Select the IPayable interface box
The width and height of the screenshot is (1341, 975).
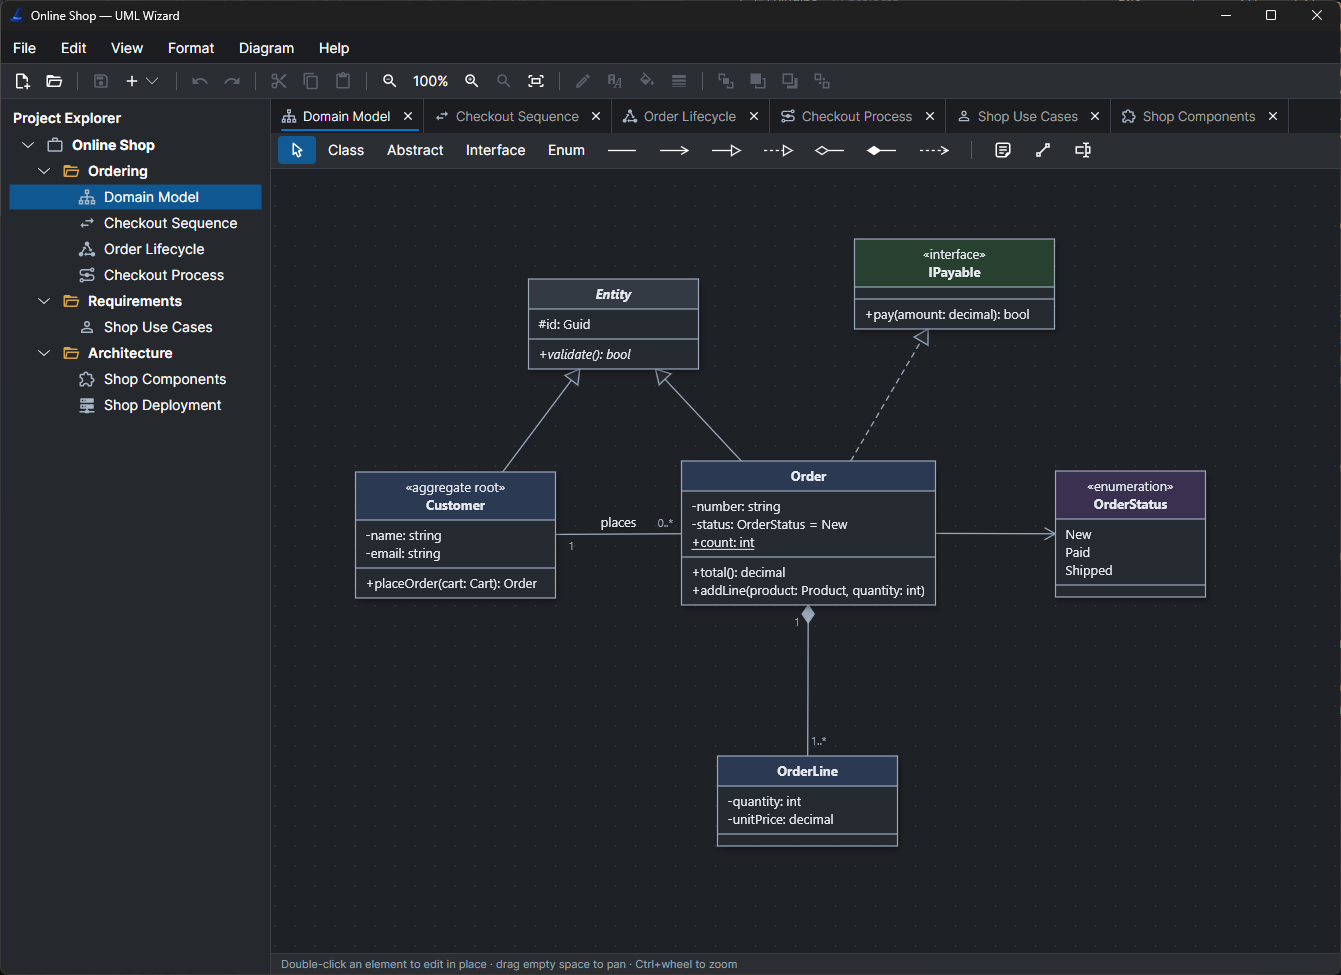tap(954, 284)
